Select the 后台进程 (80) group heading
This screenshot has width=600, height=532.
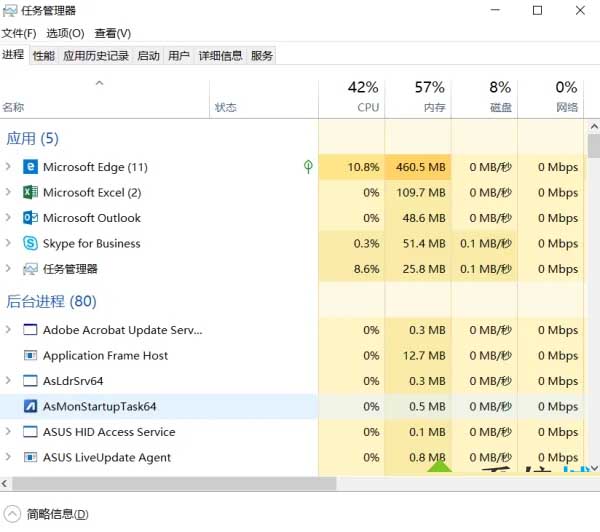point(51,301)
